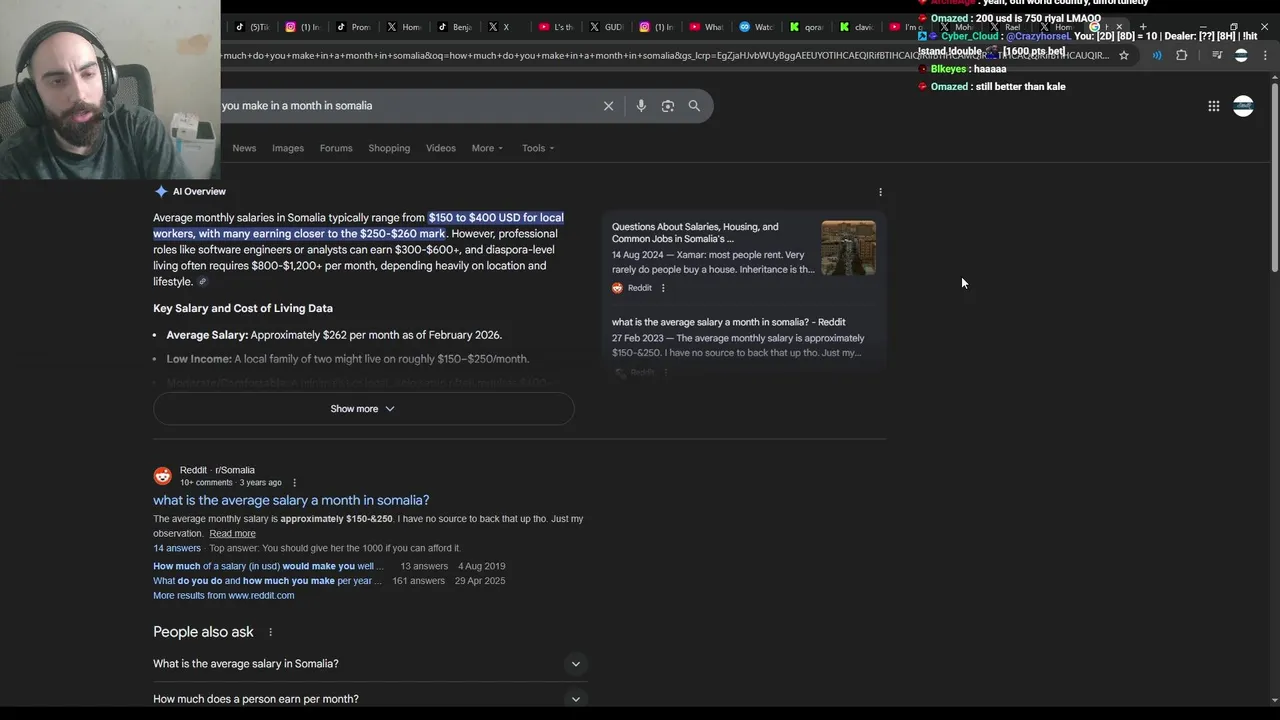Switch to the 'Prom' TikTok tab
This screenshot has width=1280, height=720.
point(354,27)
